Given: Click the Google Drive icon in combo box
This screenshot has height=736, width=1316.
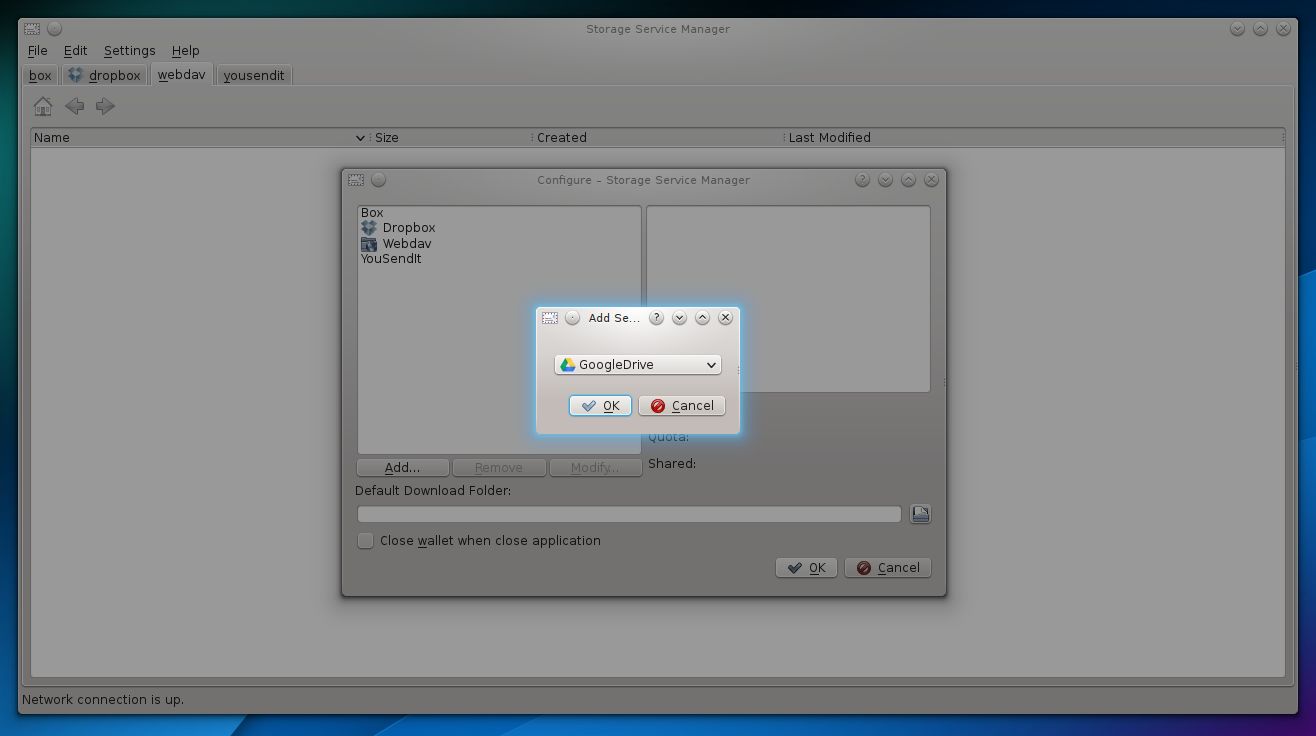Looking at the screenshot, I should tap(567, 365).
